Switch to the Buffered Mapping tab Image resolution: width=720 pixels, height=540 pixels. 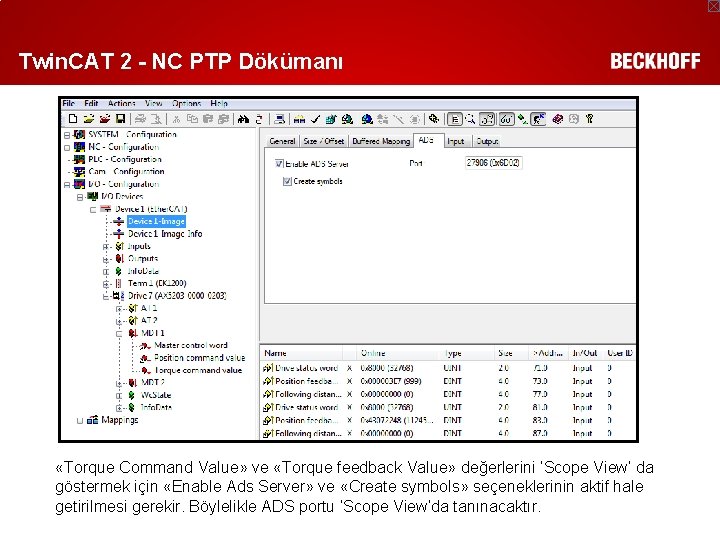[381, 141]
